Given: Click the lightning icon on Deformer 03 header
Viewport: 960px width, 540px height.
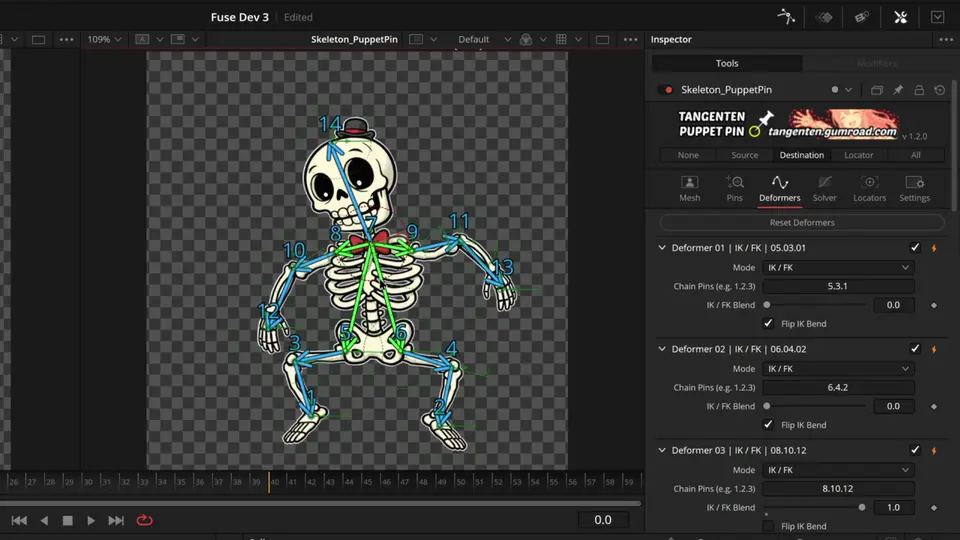Looking at the screenshot, I should (934, 451).
